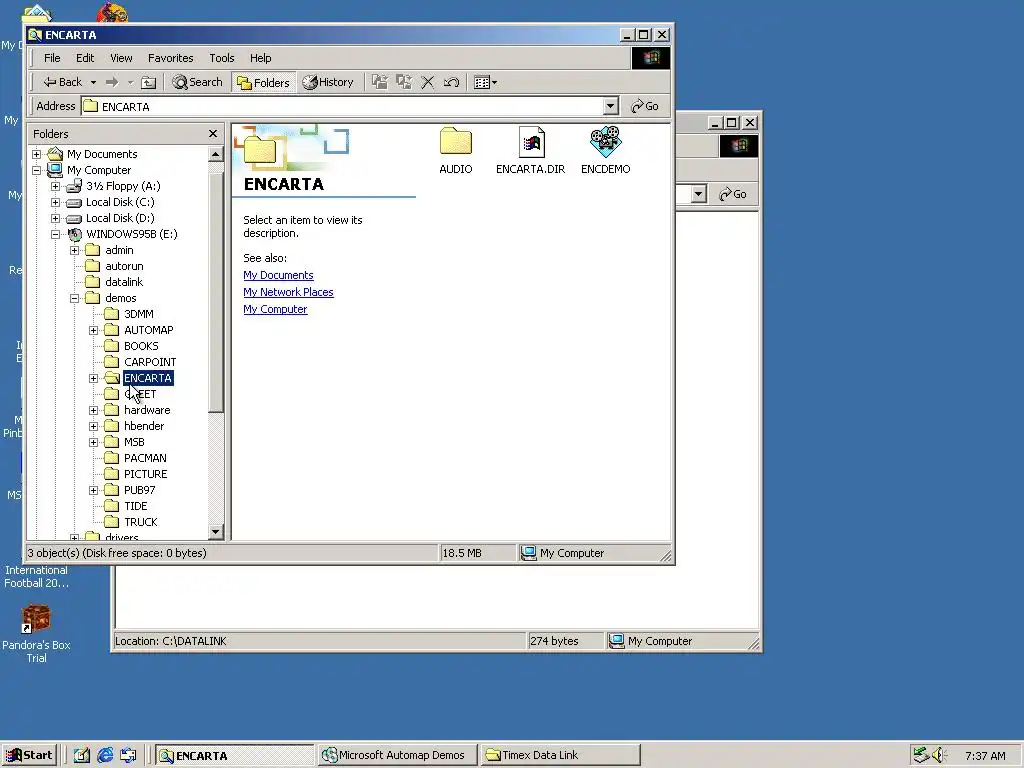Expand the AUTOMAP folder node
Image resolution: width=1024 pixels, height=768 pixels.
(93, 330)
